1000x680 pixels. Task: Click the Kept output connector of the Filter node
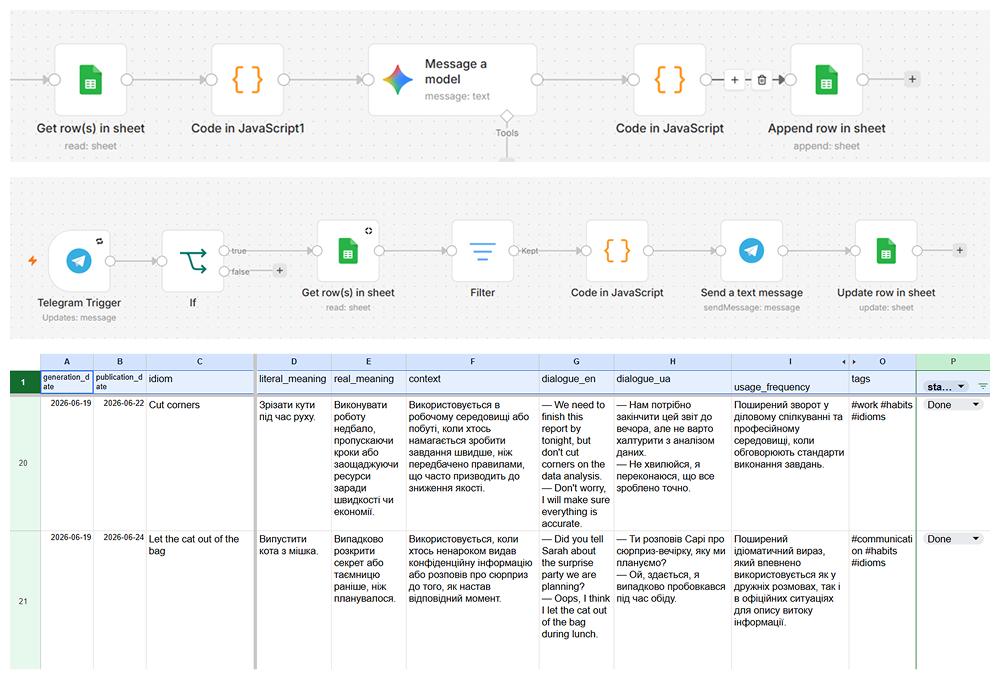[x=513, y=251]
